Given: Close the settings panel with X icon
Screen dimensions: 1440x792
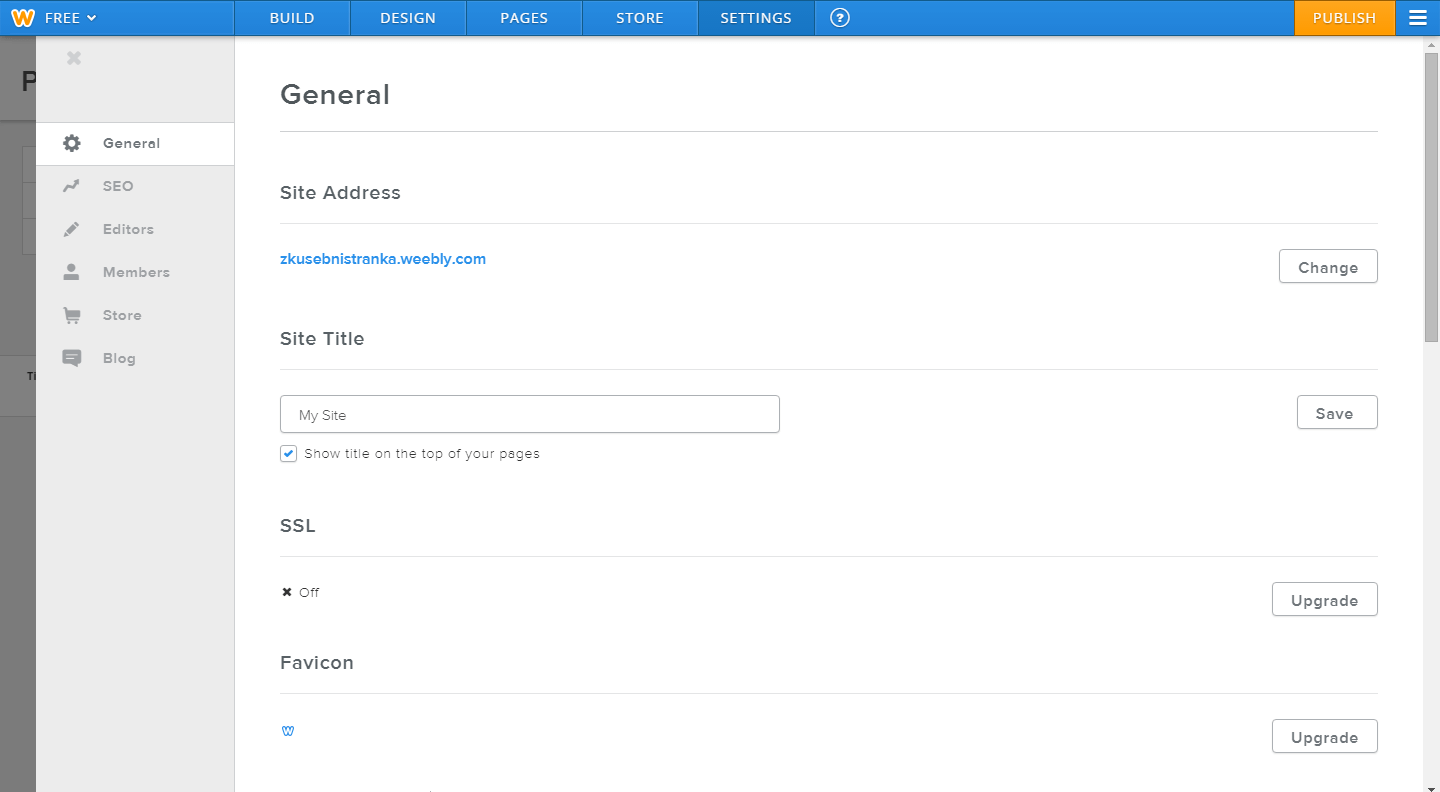Looking at the screenshot, I should coord(74,59).
